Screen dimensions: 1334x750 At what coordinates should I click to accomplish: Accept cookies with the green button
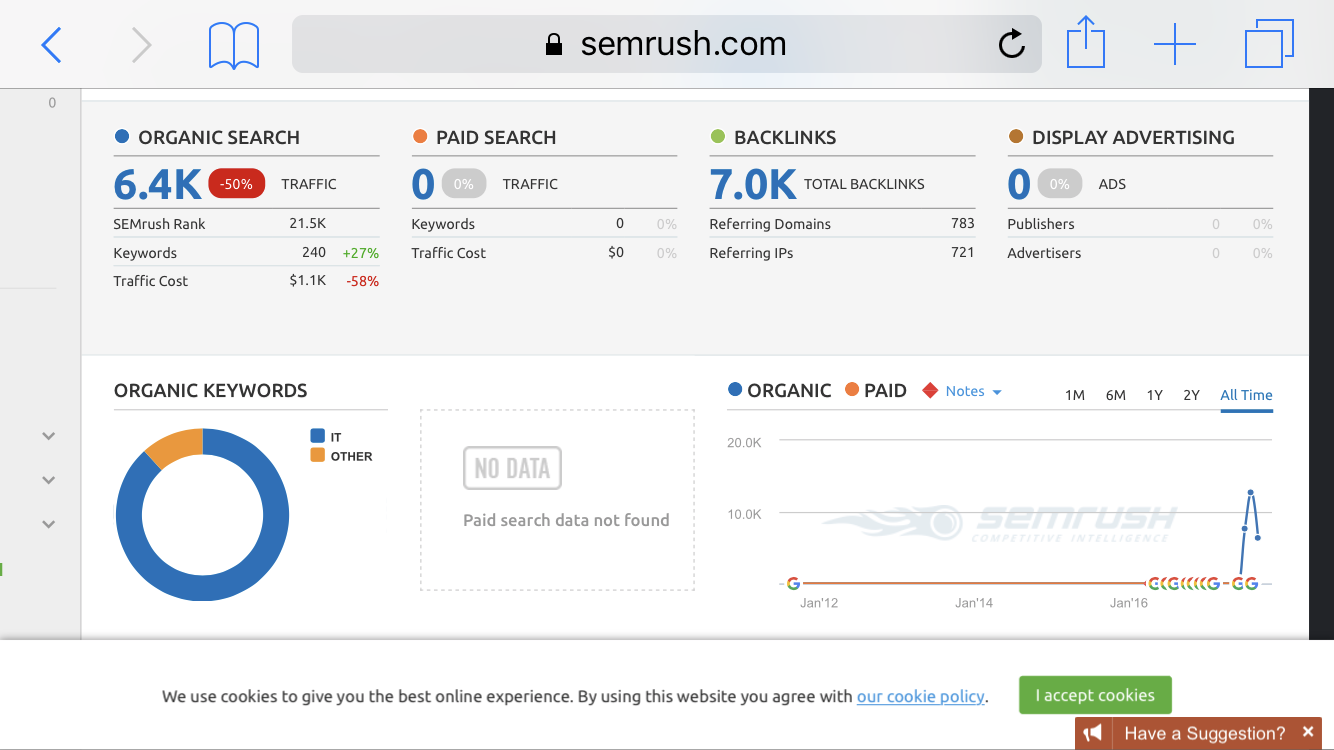[x=1095, y=695]
